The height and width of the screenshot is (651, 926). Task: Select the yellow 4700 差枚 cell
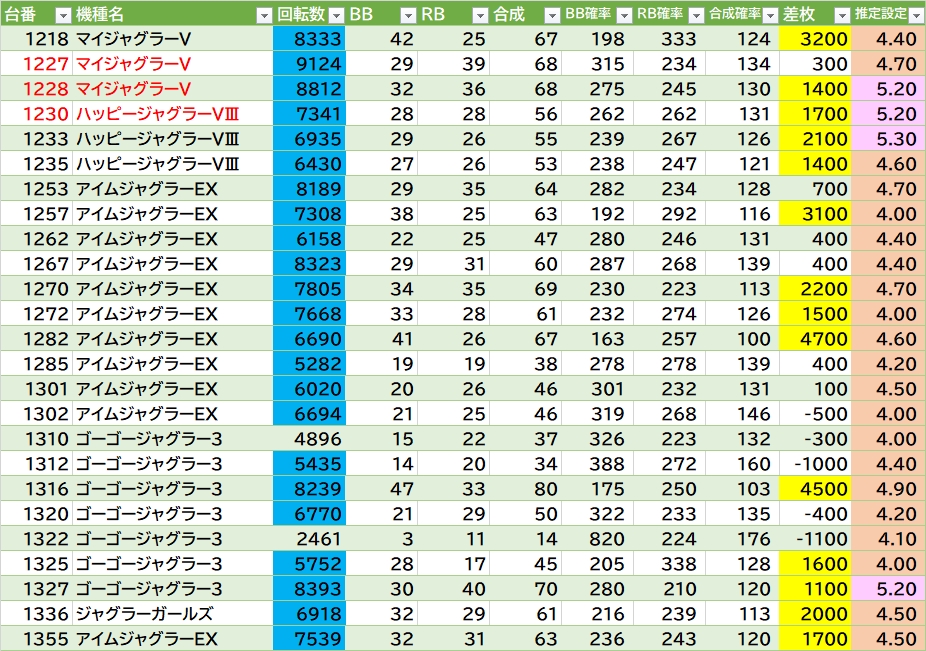pos(814,339)
